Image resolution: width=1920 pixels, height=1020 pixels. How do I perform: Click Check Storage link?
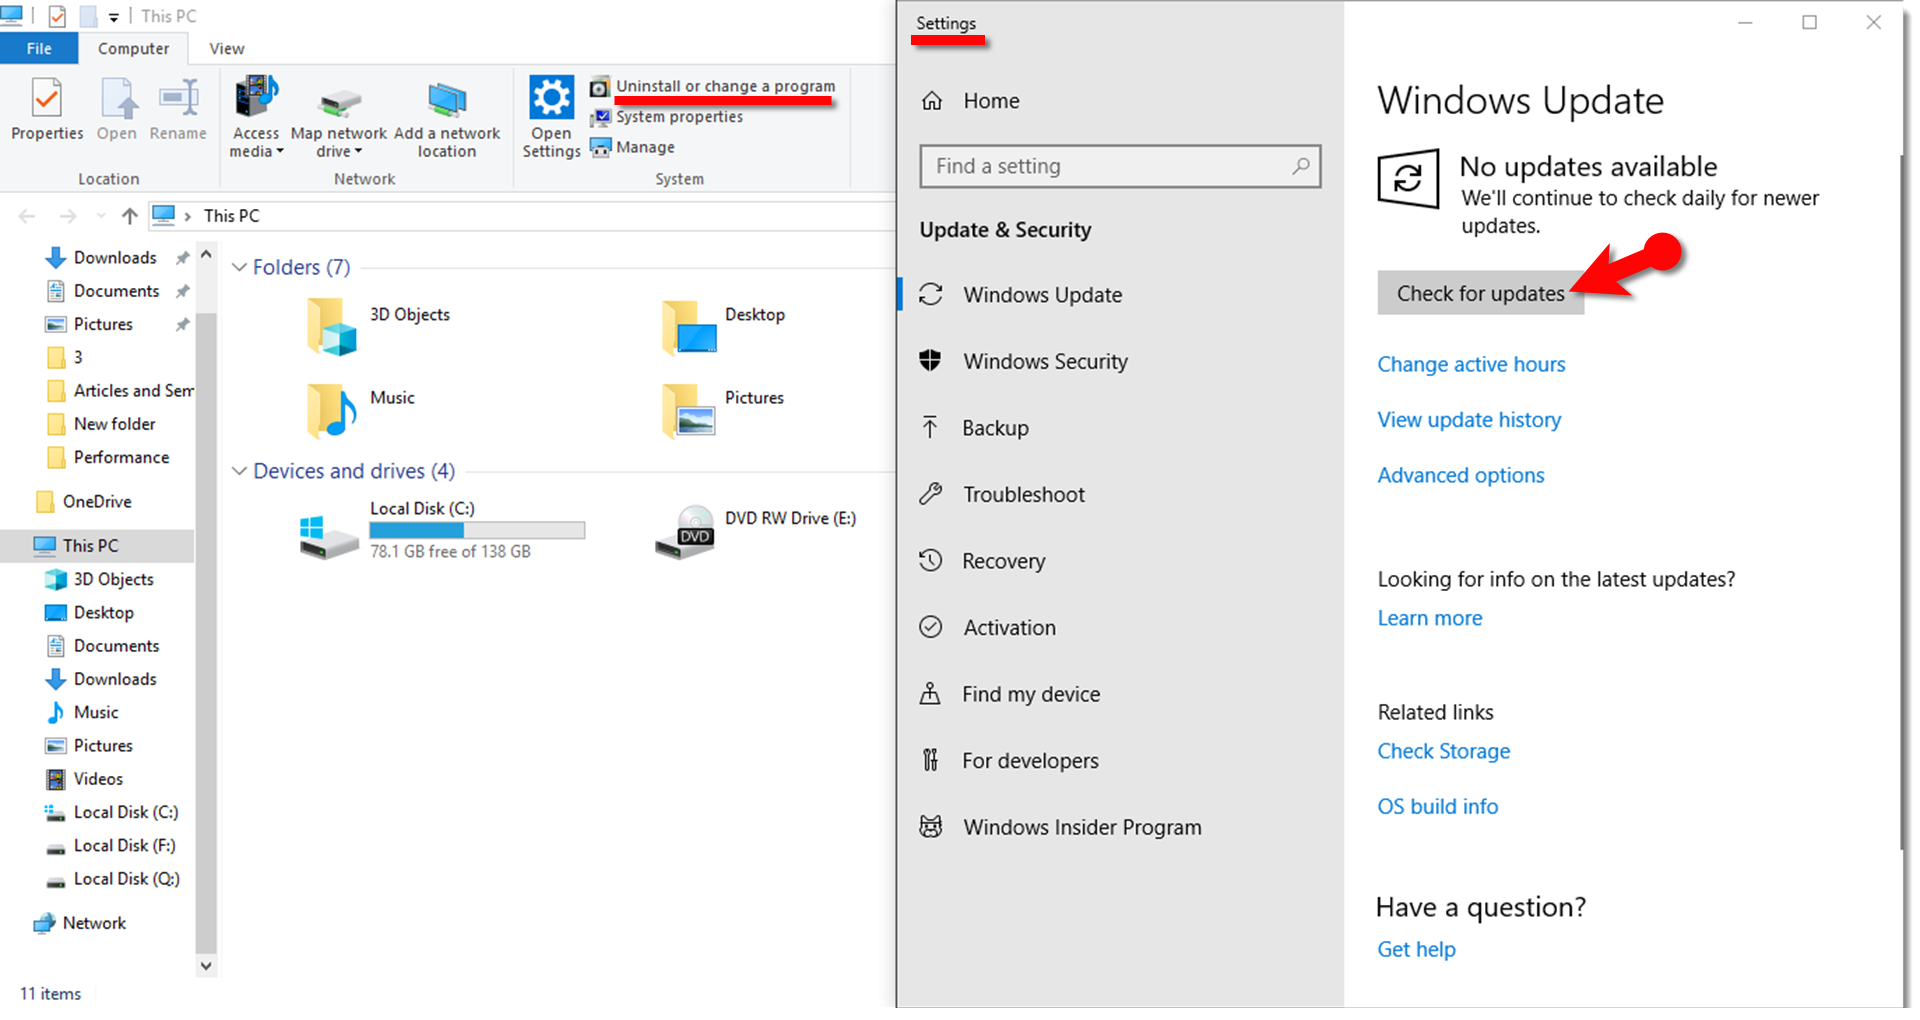pos(1444,751)
